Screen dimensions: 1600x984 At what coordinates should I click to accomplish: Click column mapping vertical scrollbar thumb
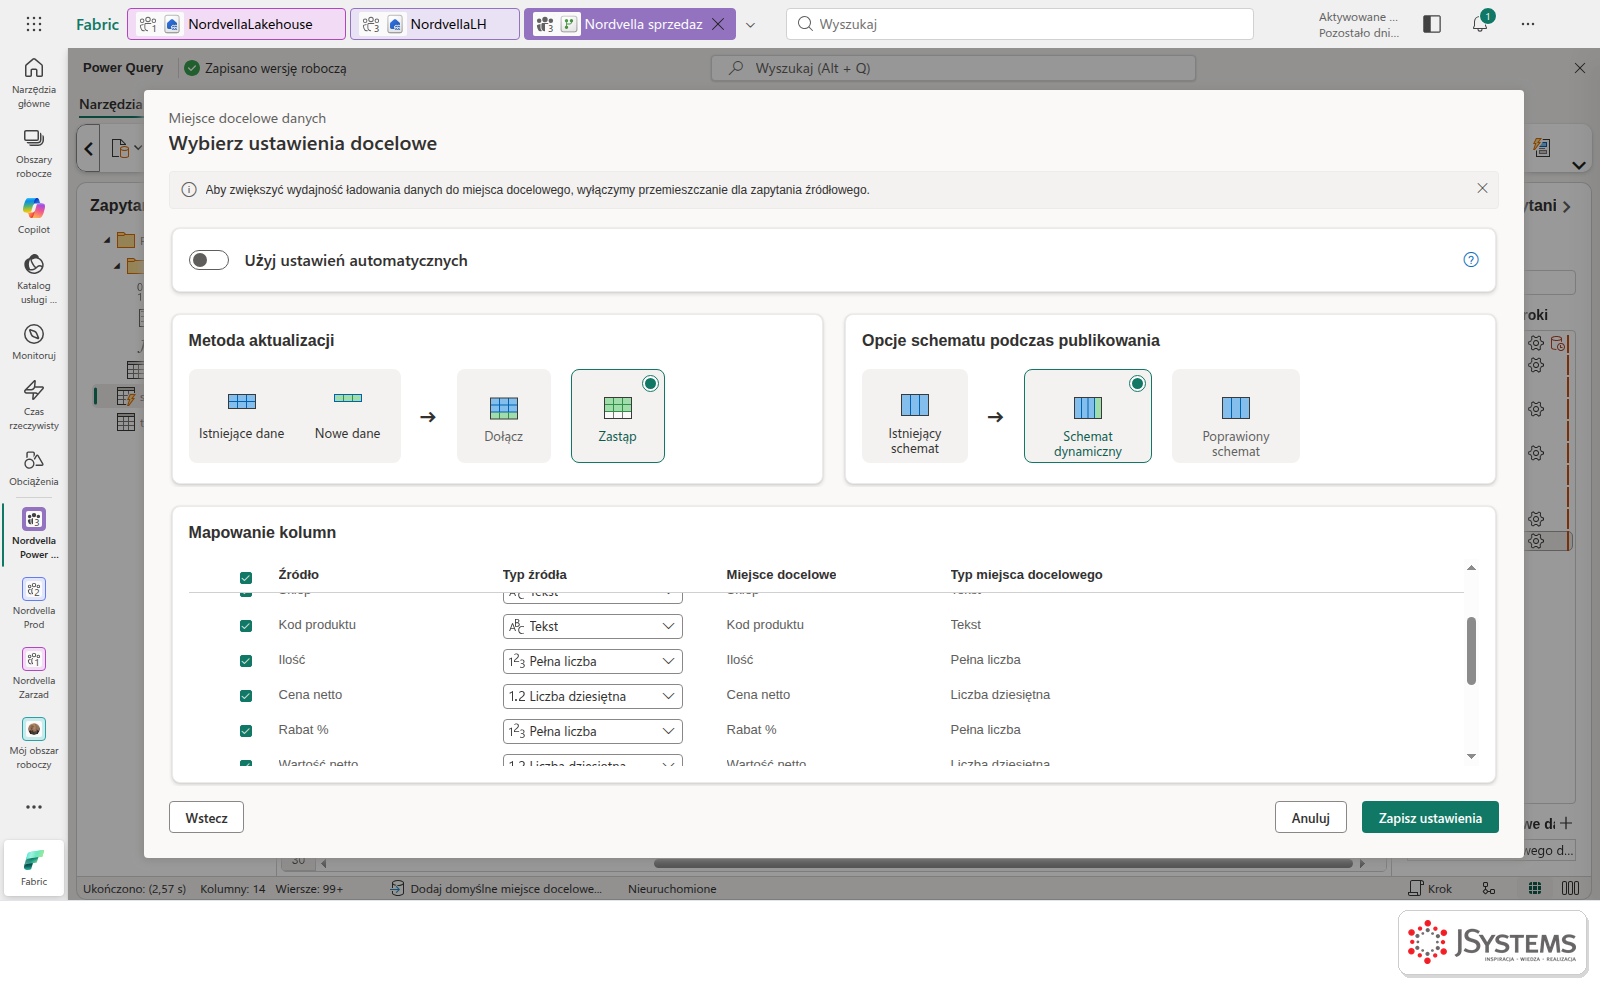tap(1471, 651)
